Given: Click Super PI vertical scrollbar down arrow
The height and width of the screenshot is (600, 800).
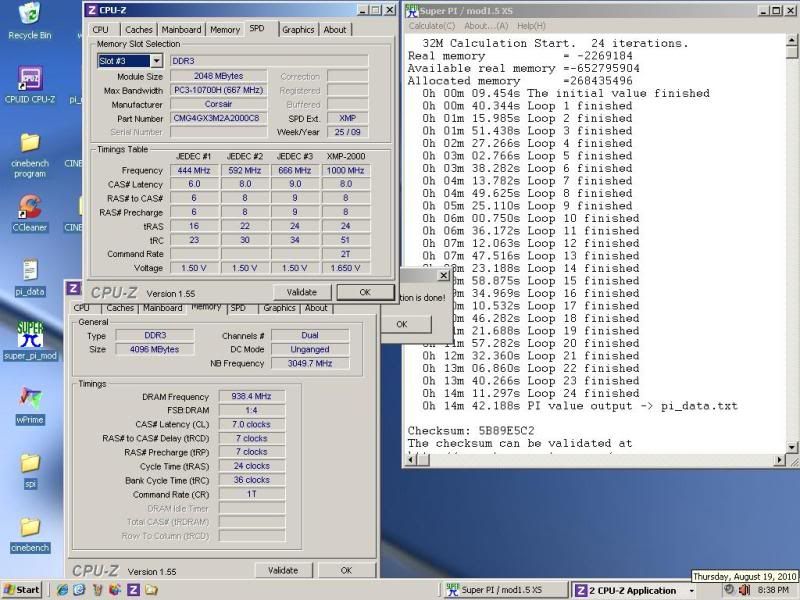Looking at the screenshot, I should [791, 447].
